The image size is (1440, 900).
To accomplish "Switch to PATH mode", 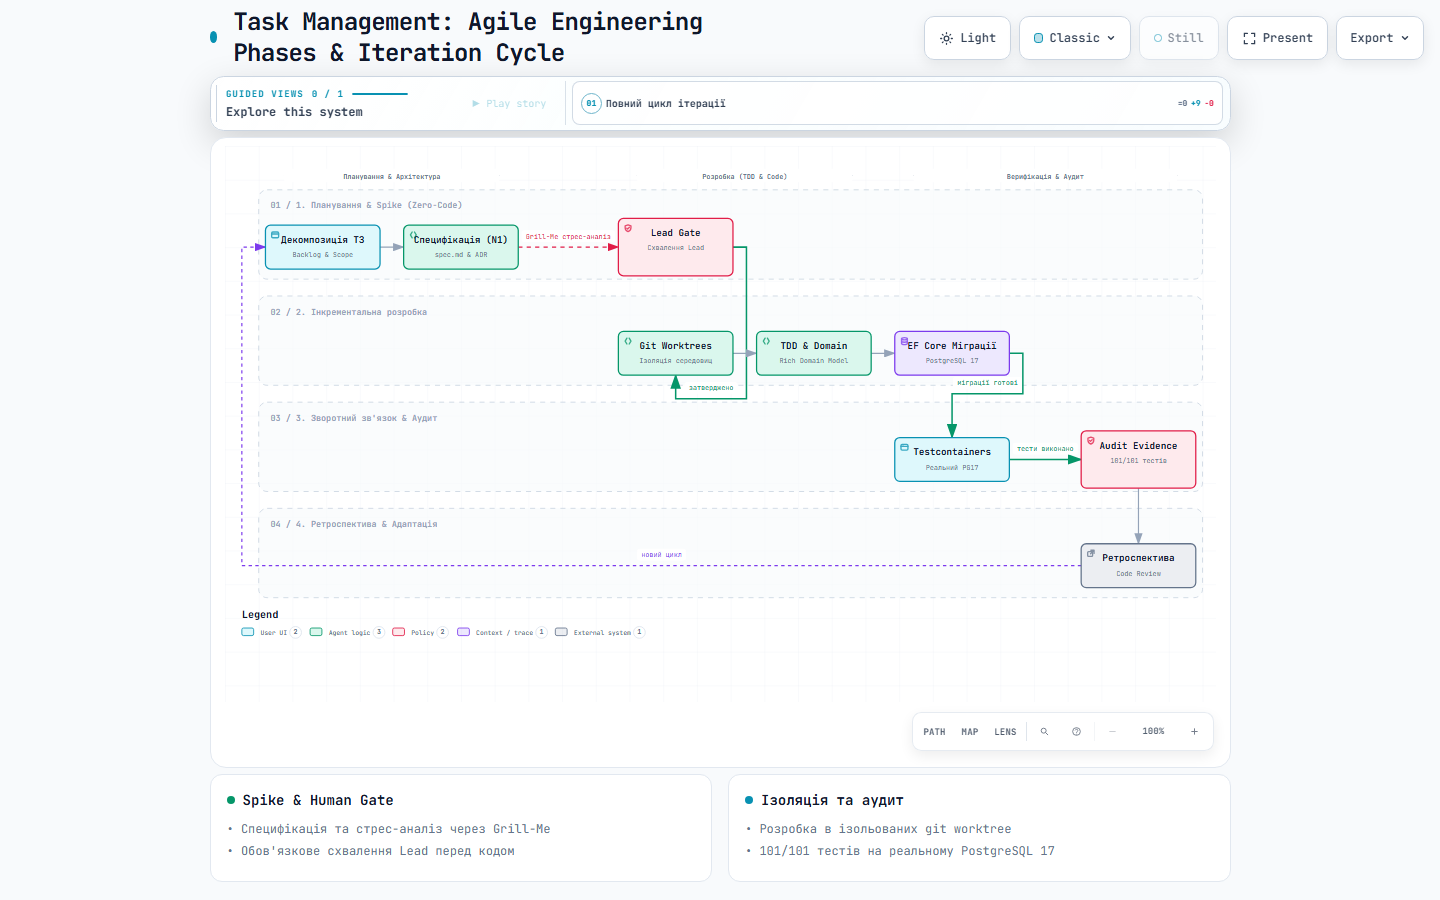I will click(x=934, y=732).
